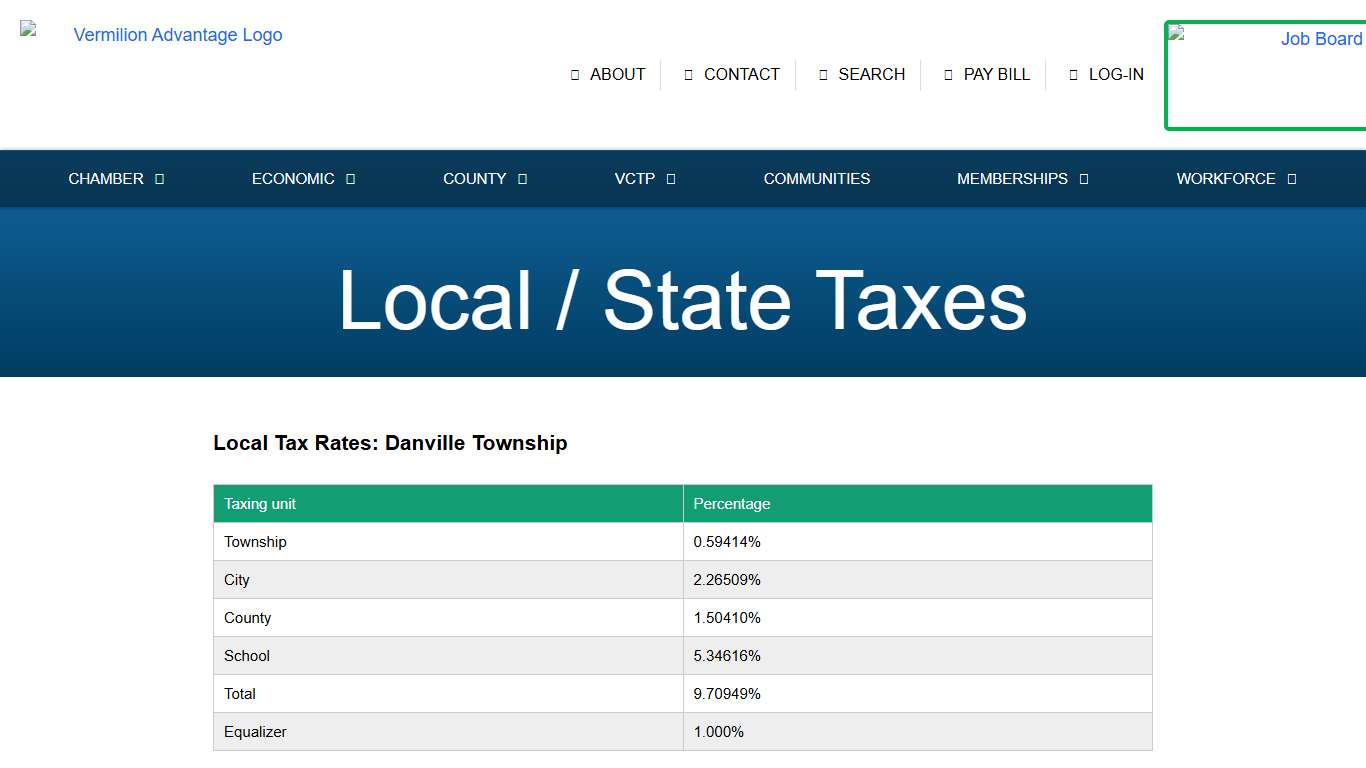Click the icon beside PAY BILL
This screenshot has width=1366, height=768.
948,74
